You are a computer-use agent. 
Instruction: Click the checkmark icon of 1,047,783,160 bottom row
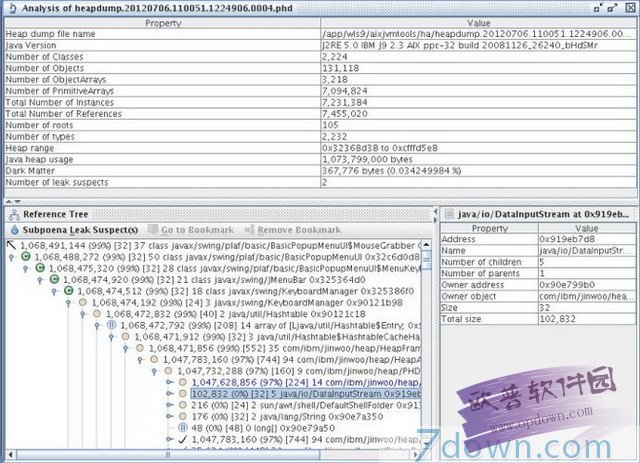[183, 440]
